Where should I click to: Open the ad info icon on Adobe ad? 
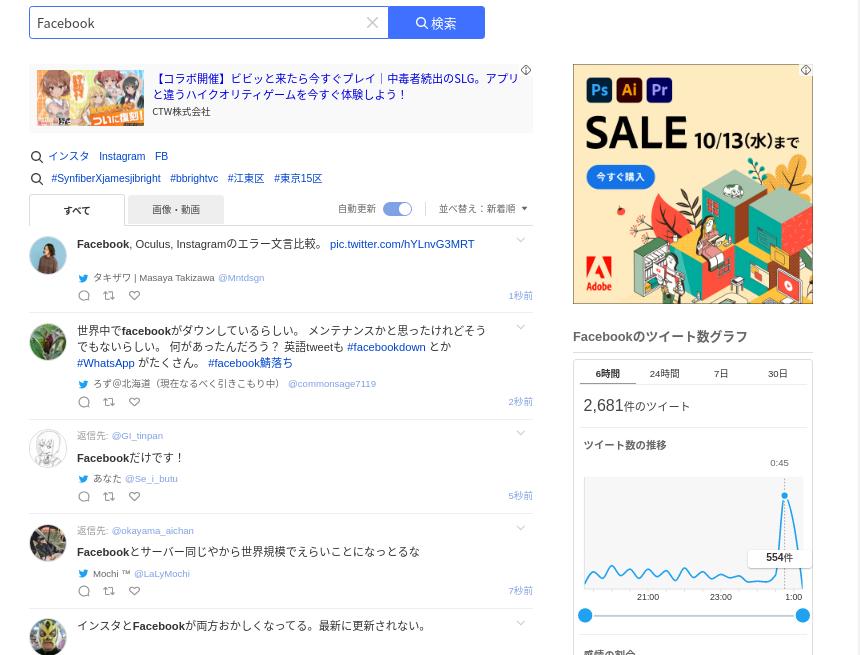click(806, 70)
